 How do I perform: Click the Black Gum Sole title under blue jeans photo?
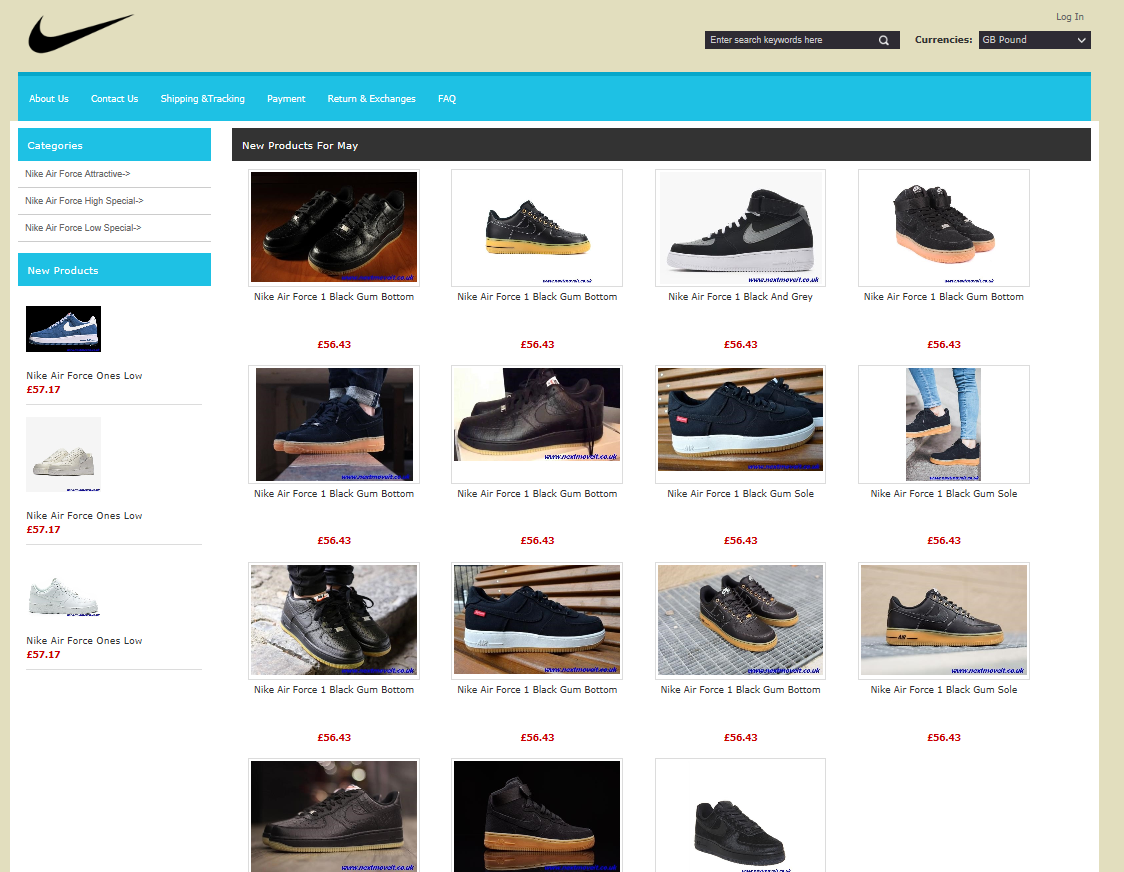point(944,494)
